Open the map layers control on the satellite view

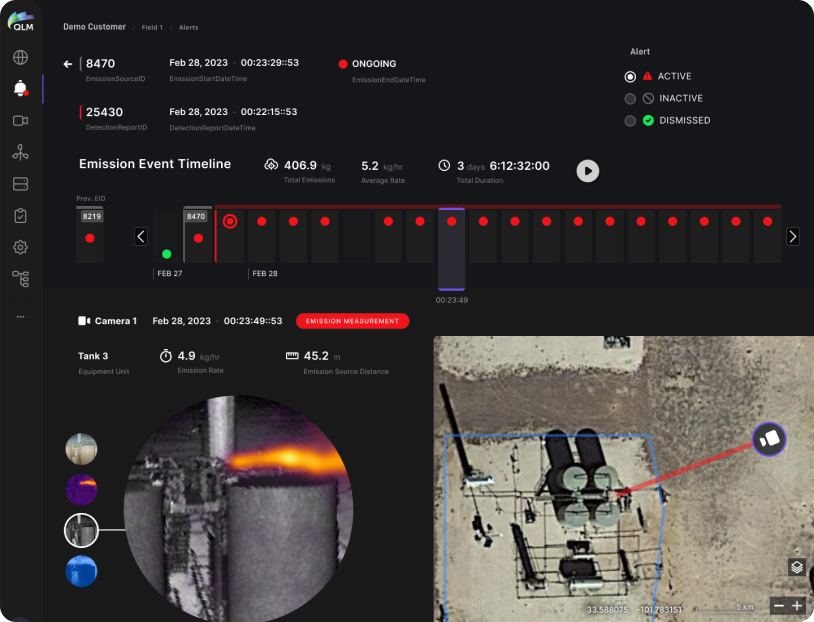coord(796,566)
